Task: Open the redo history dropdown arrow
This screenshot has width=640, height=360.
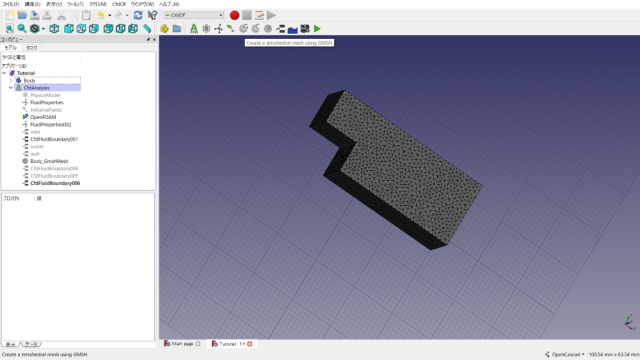Action: tap(127, 16)
